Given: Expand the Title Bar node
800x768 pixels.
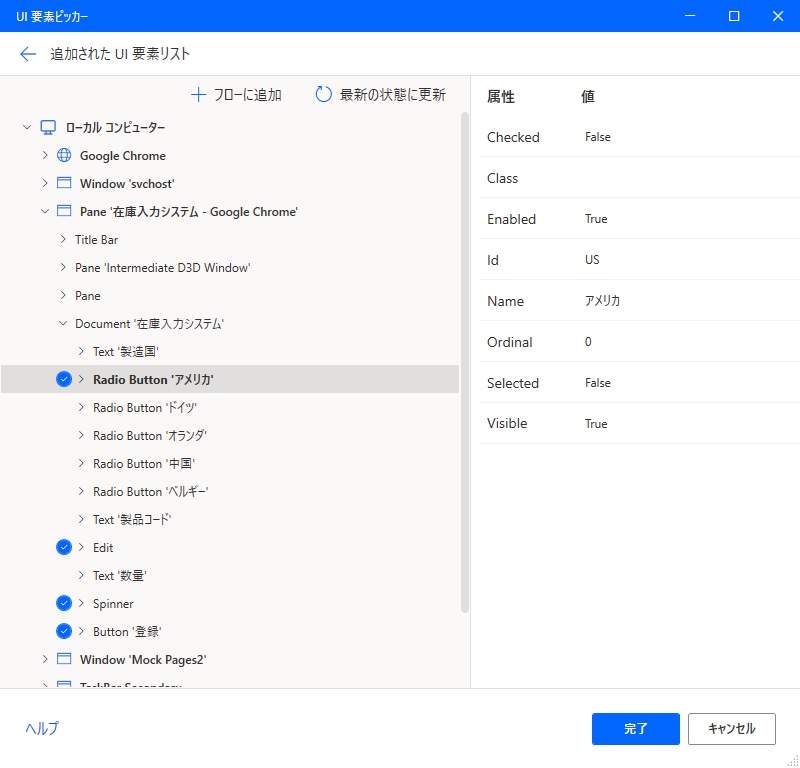Looking at the screenshot, I should 63,239.
